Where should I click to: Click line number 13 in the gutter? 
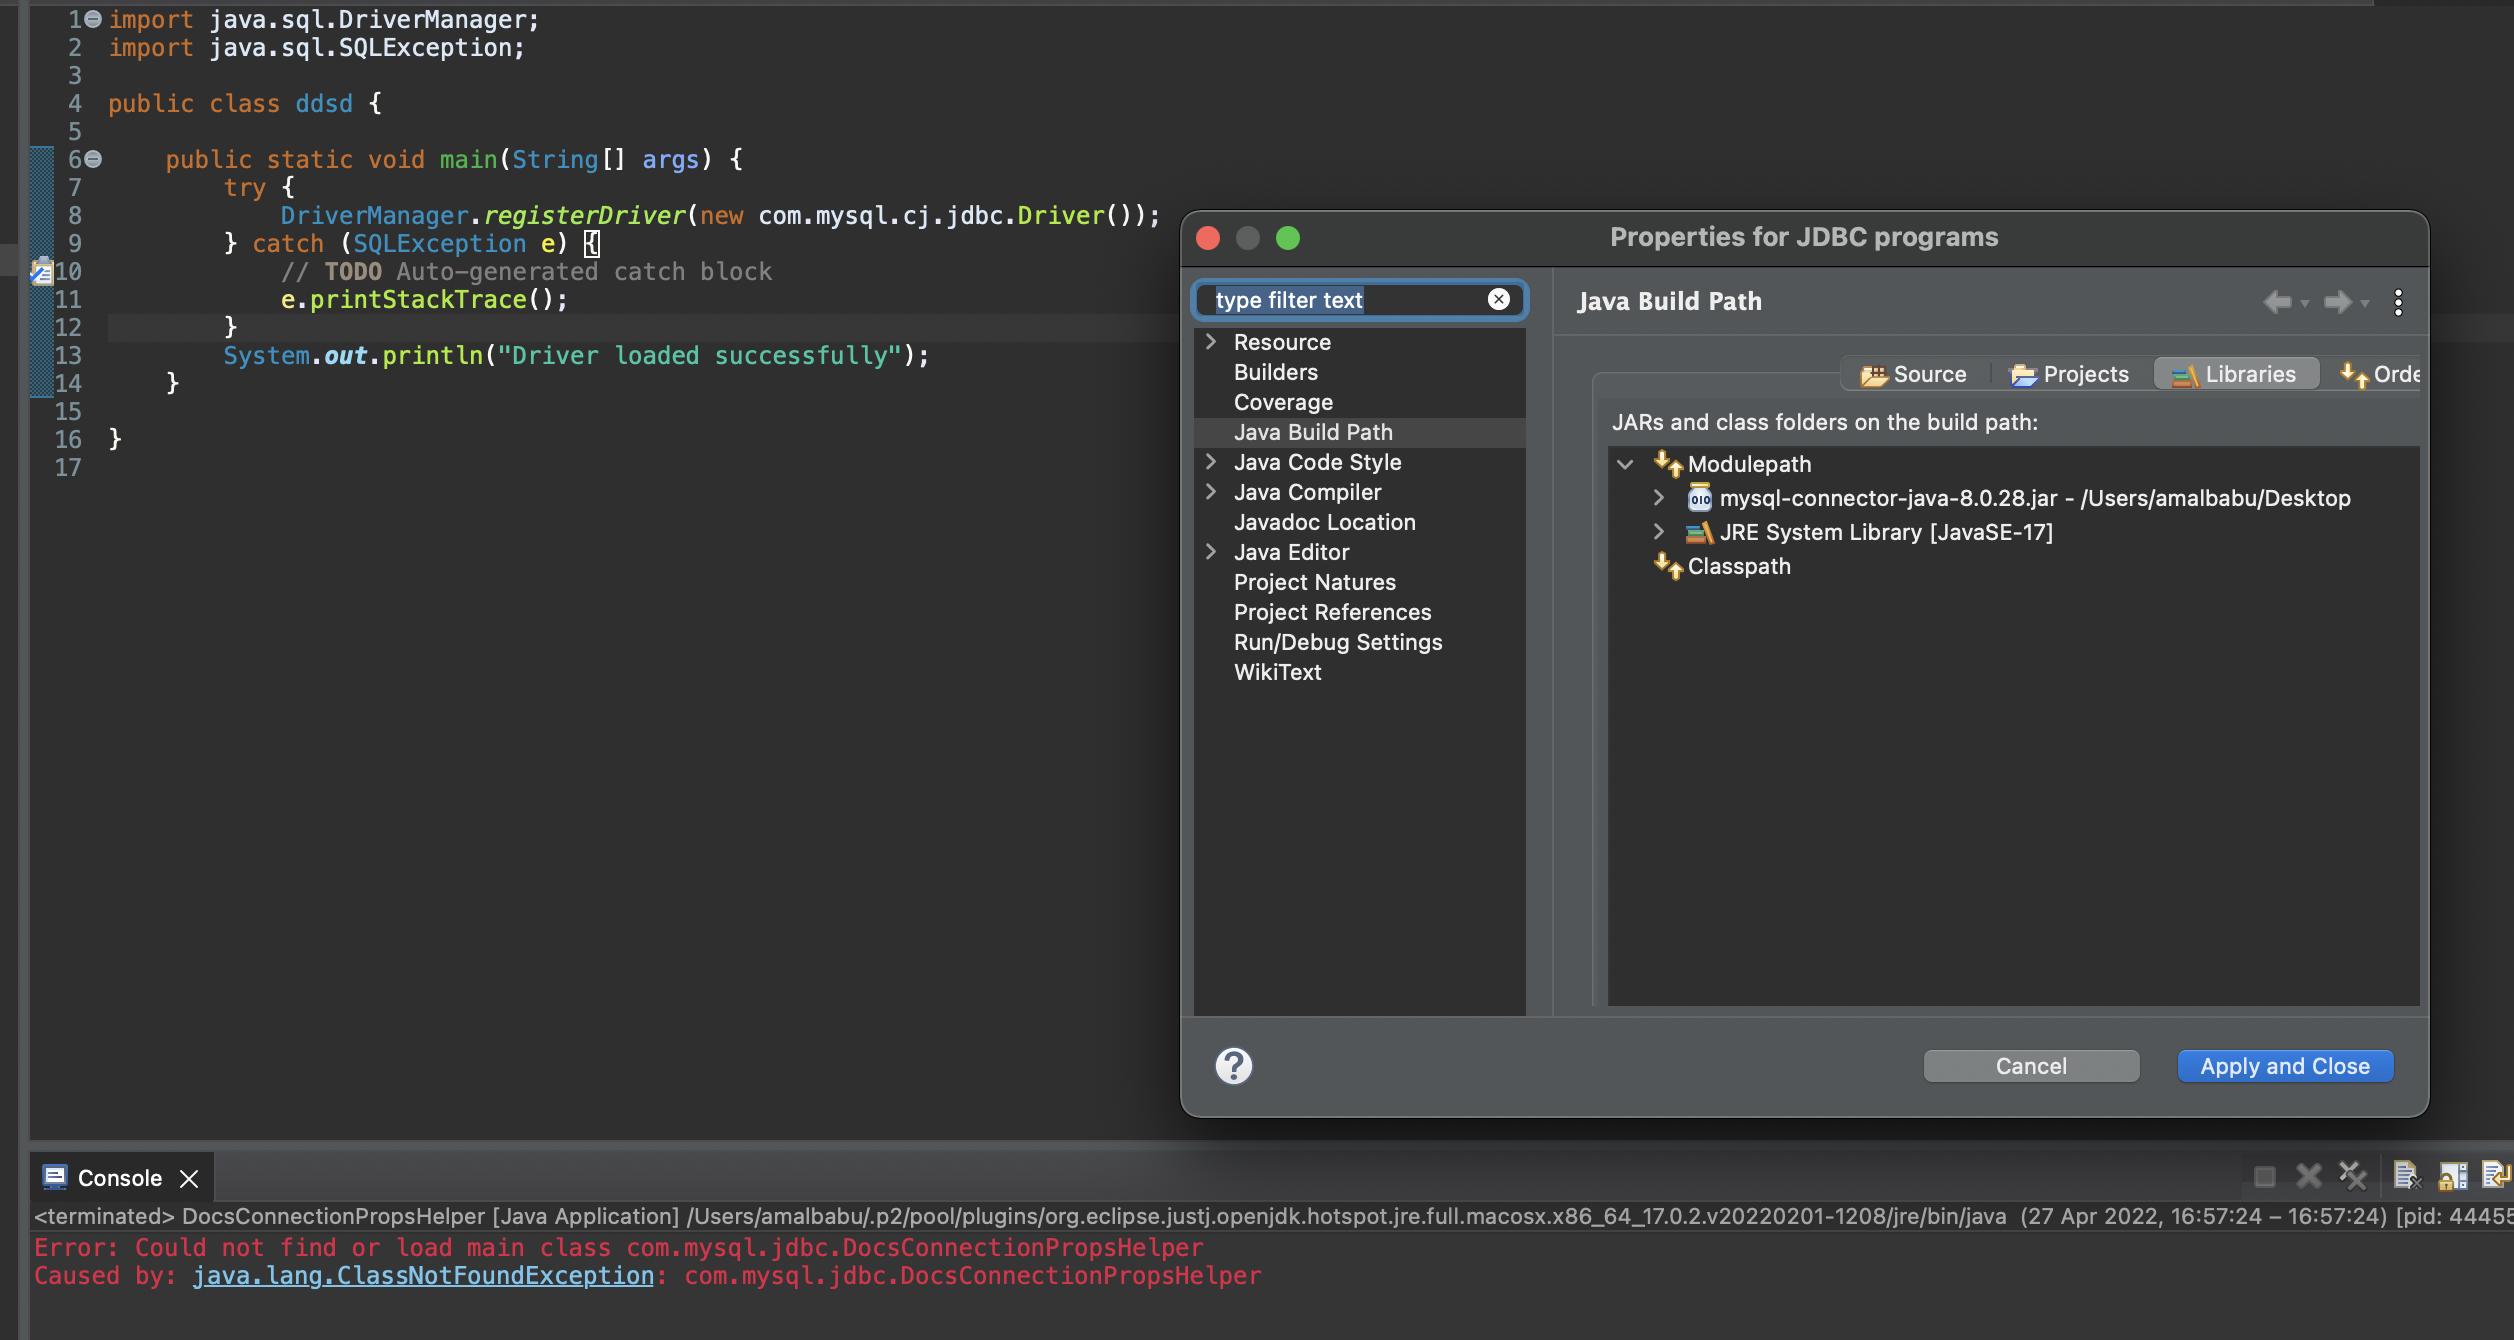click(x=67, y=355)
